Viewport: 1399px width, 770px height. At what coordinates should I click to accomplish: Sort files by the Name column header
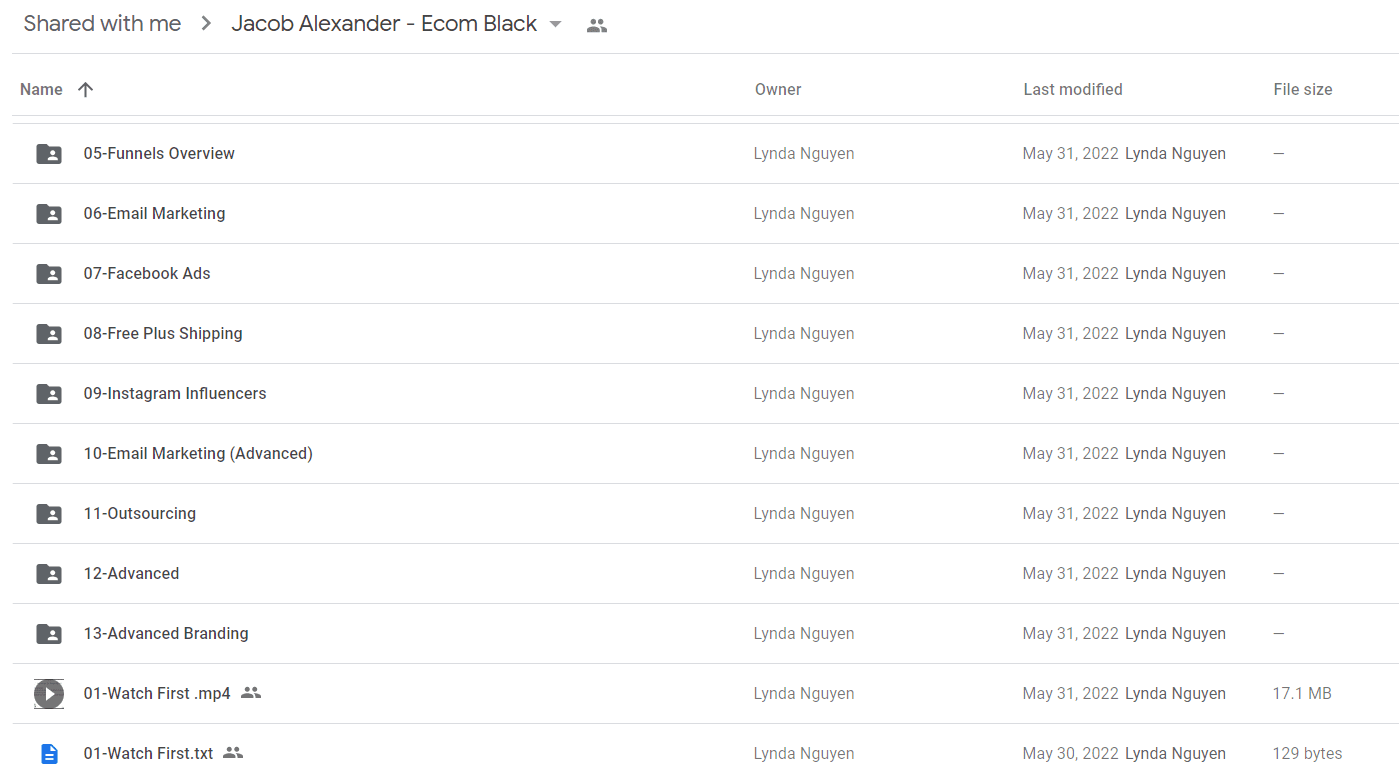click(x=41, y=89)
